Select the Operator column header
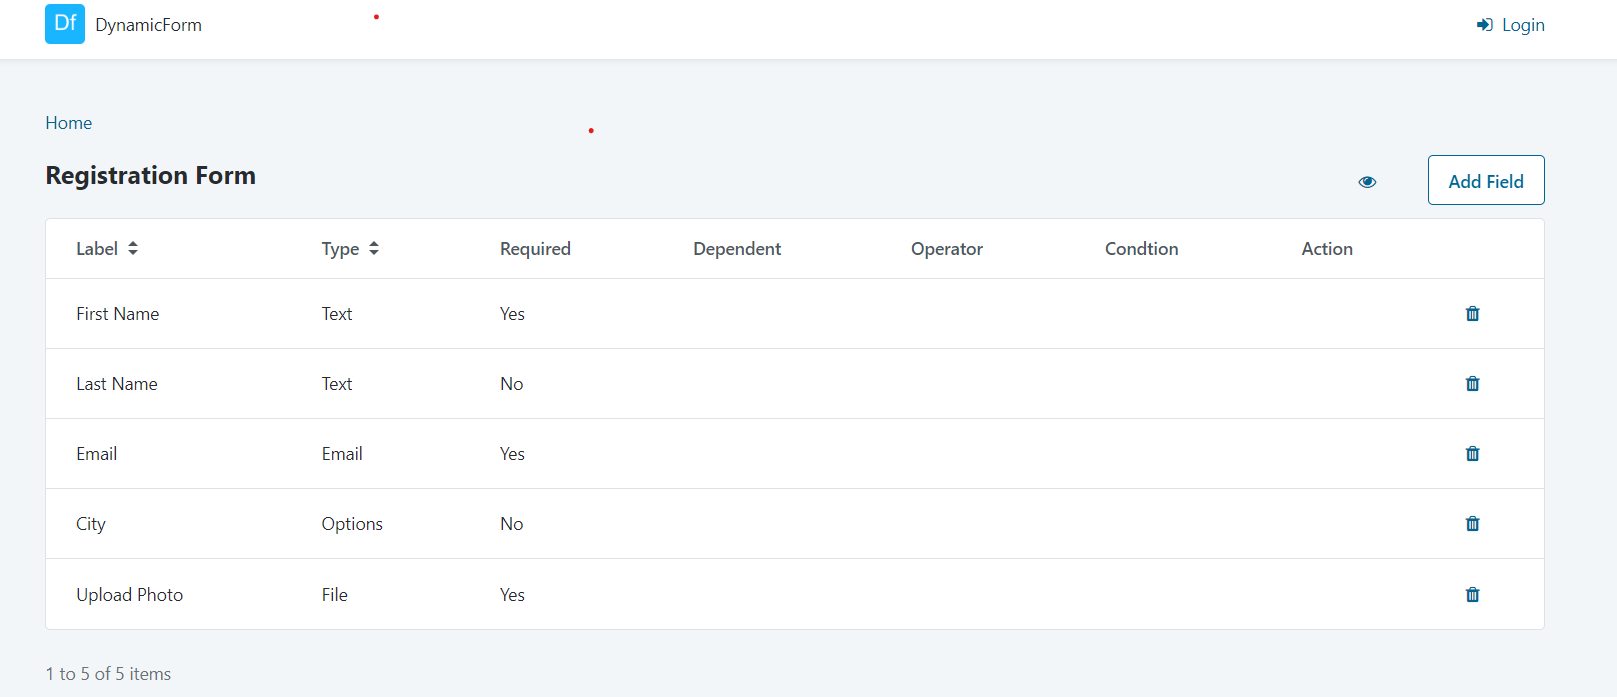The width and height of the screenshot is (1617, 697). (947, 249)
